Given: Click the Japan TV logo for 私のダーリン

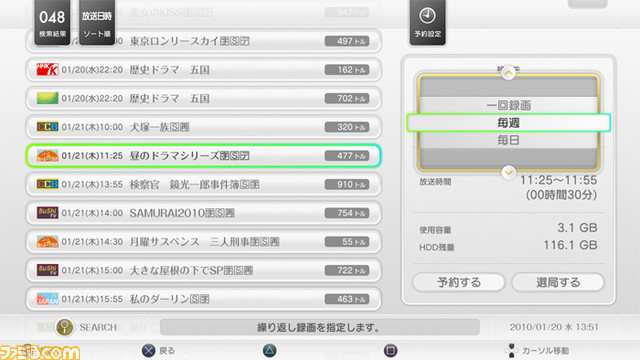Looking at the screenshot, I should pos(47,299).
